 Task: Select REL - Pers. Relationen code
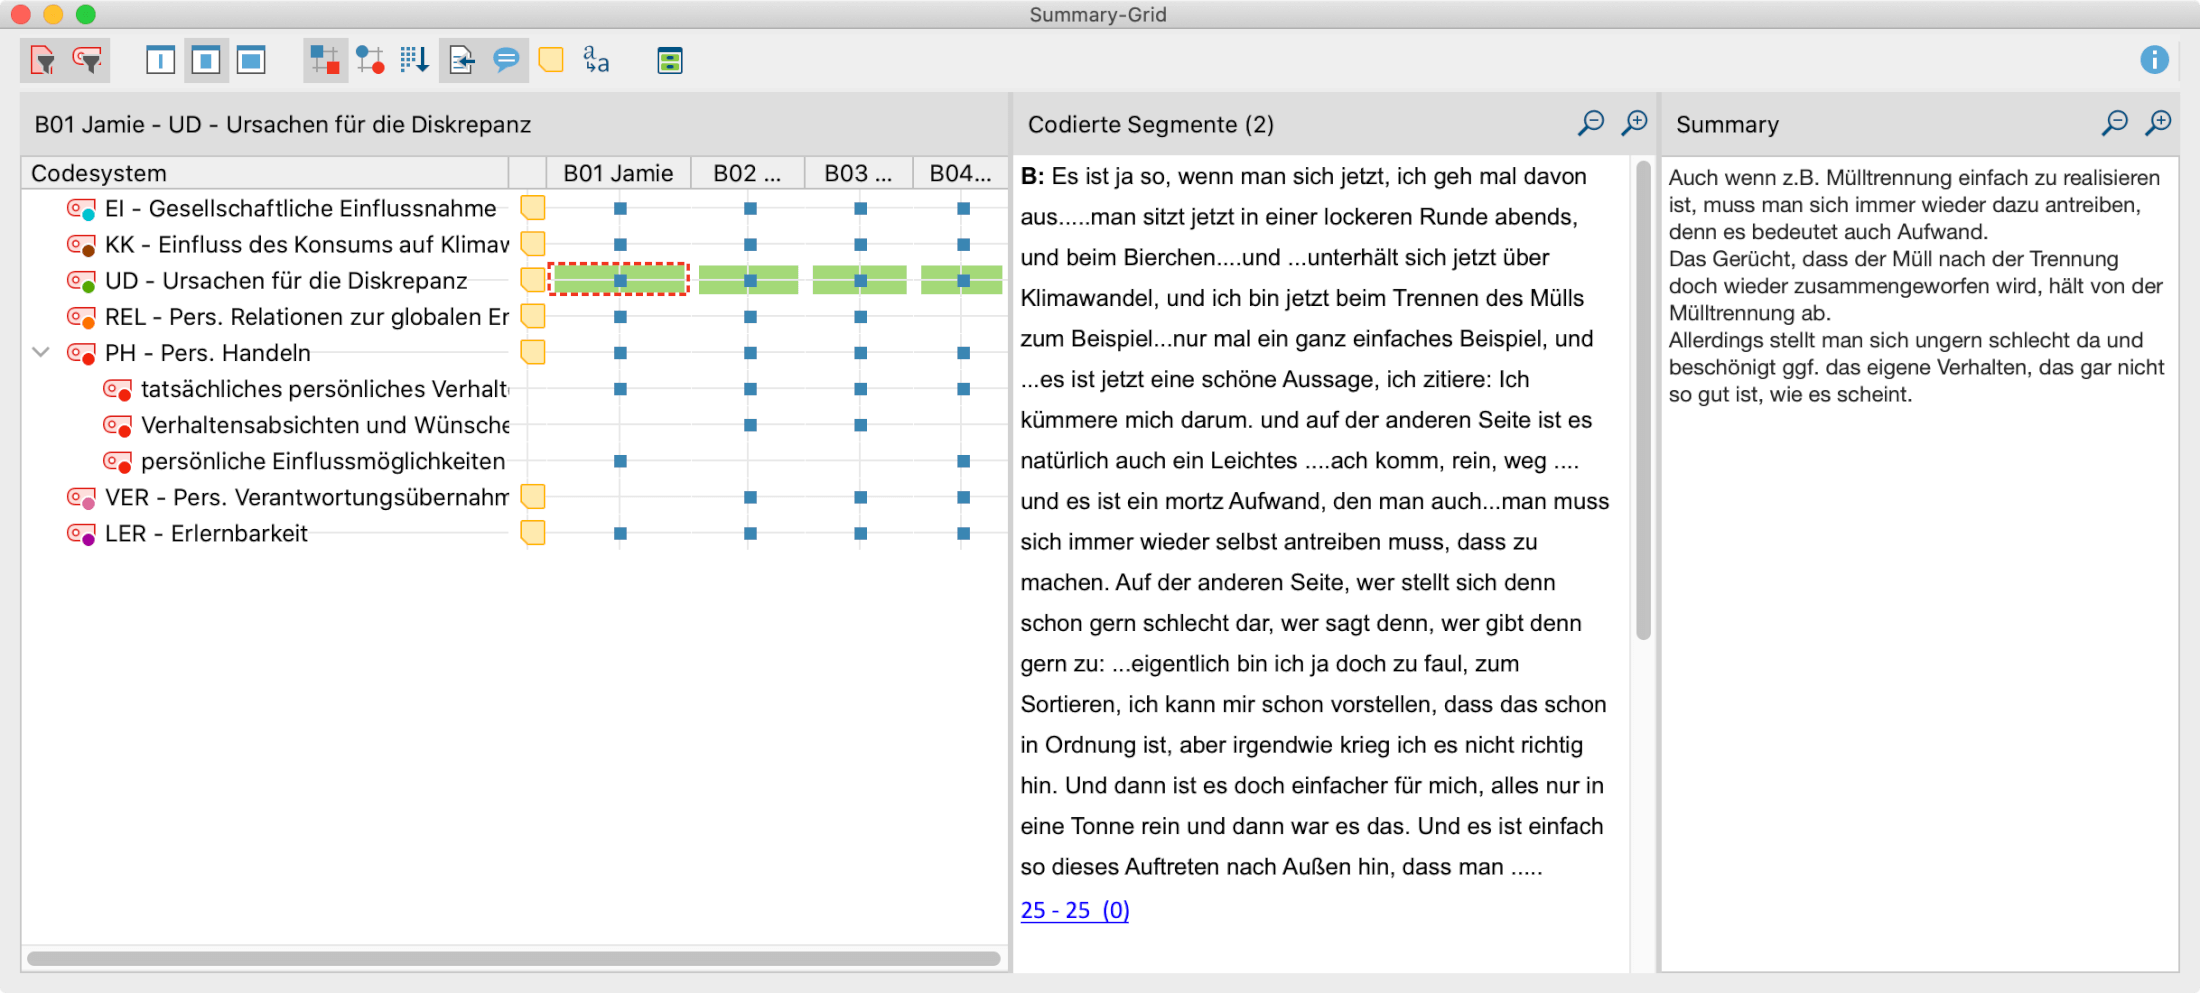point(307,316)
